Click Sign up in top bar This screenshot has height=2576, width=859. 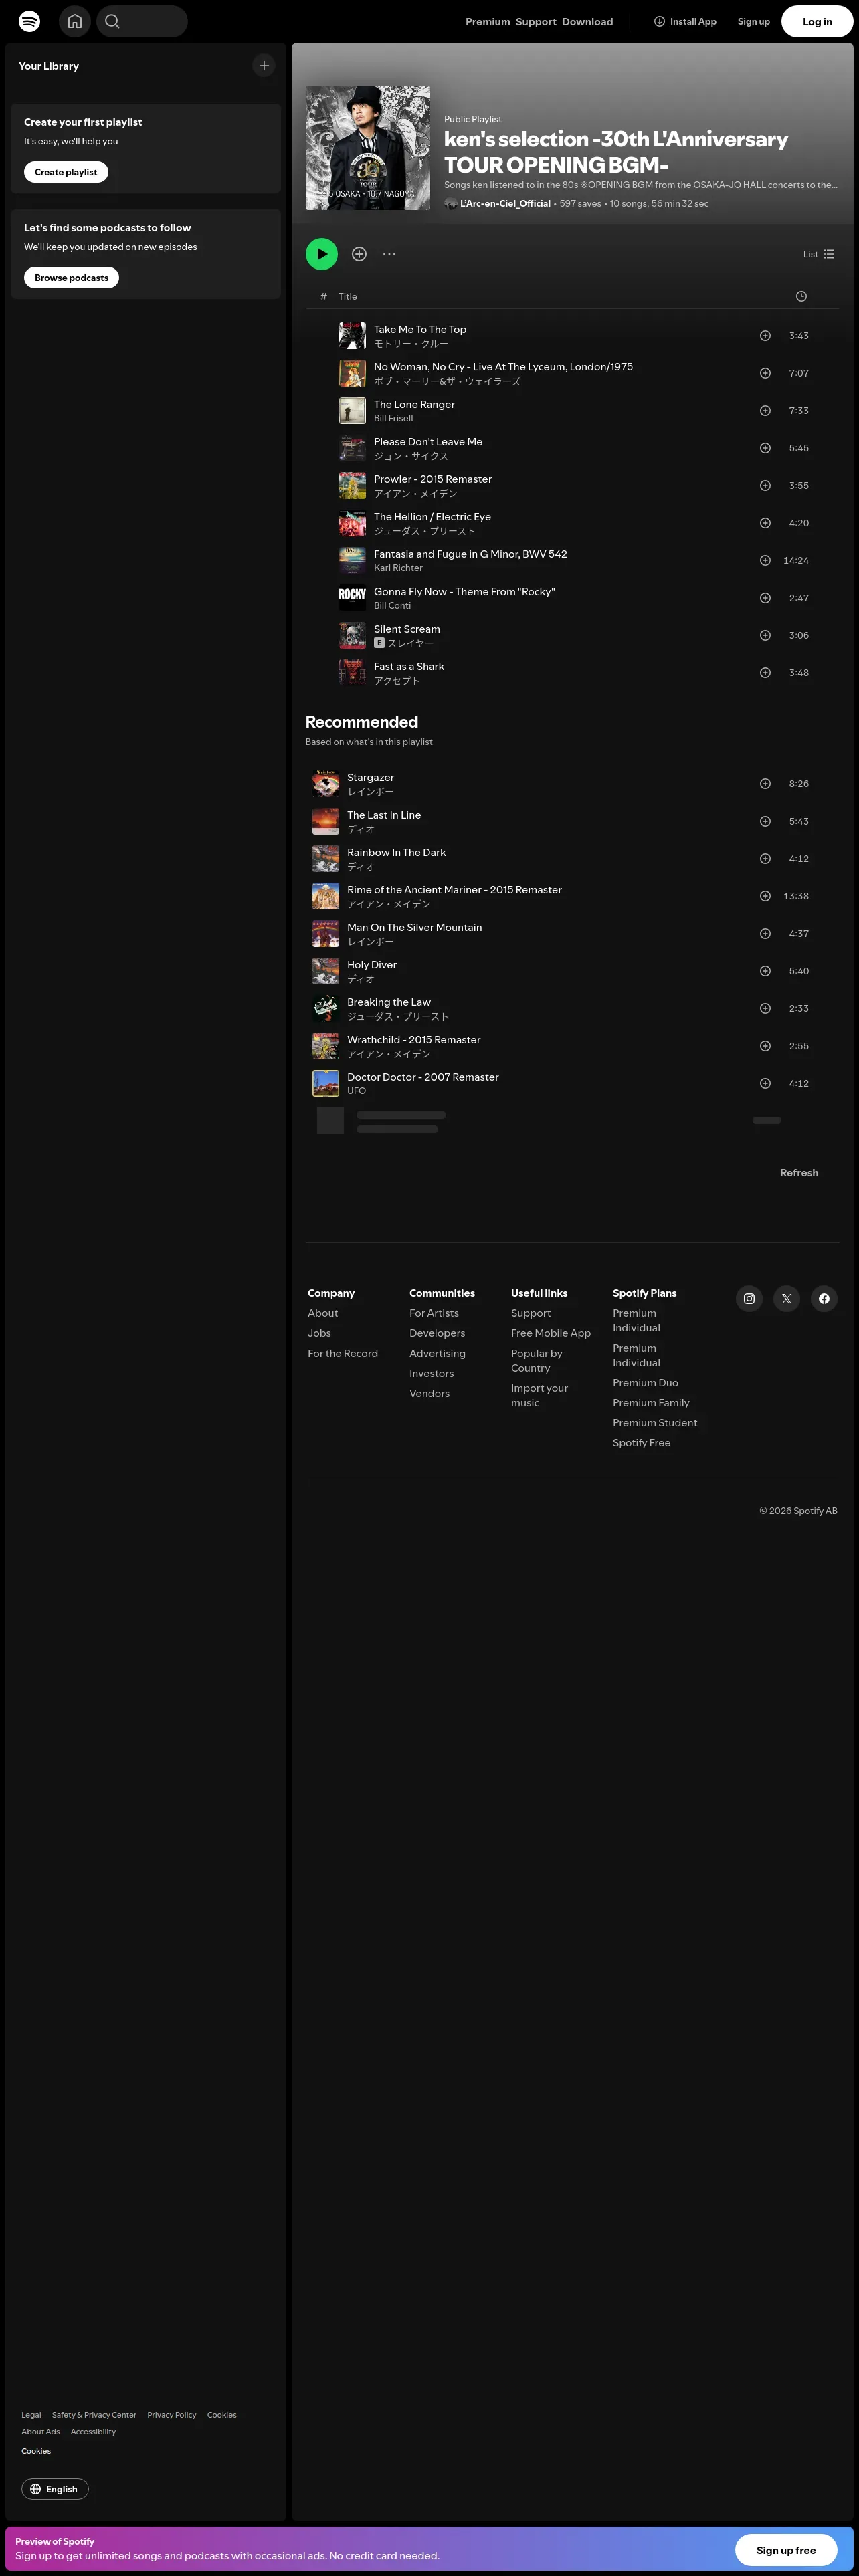pos(754,22)
